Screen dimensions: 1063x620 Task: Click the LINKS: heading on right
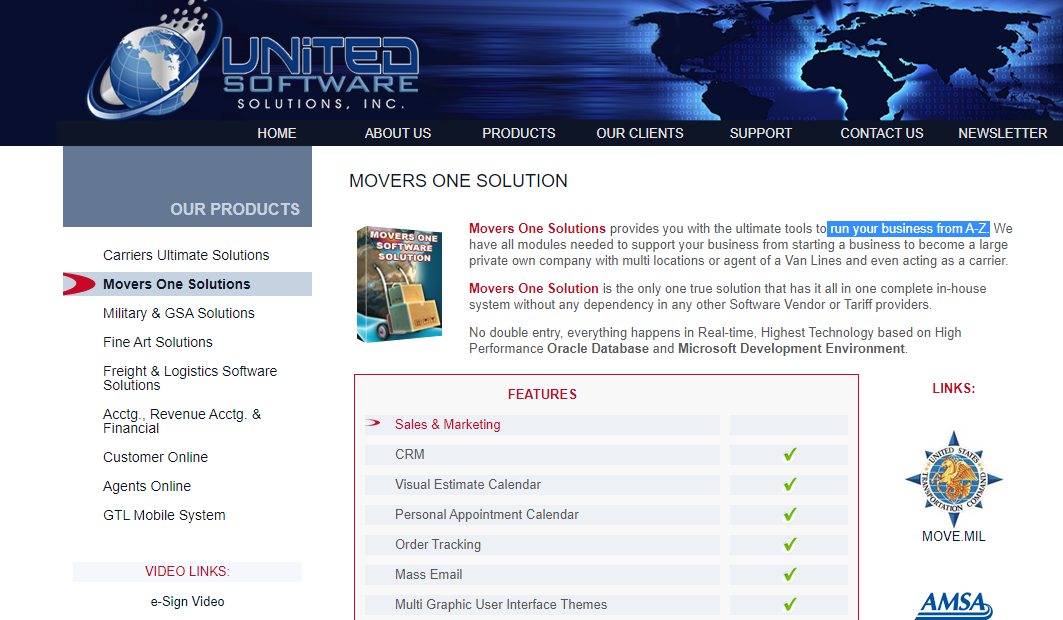pos(953,388)
